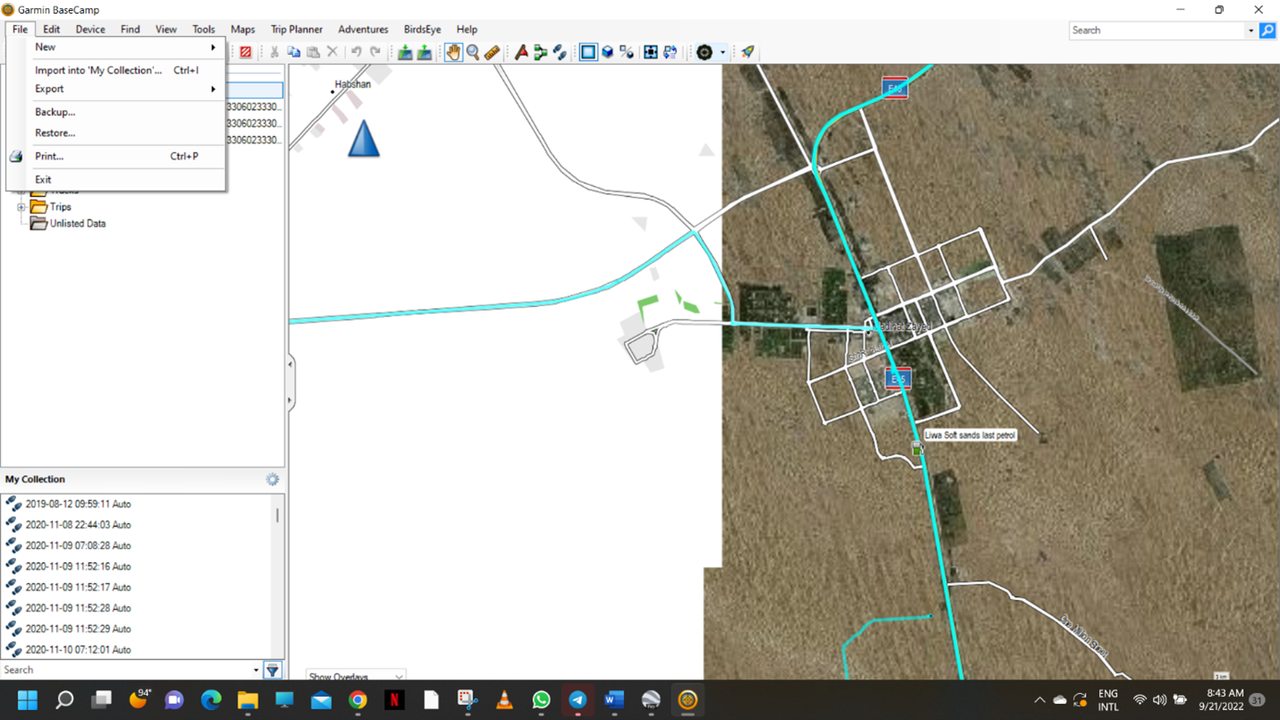The image size is (1280, 720).
Task: Click the Redo arrow icon
Action: pyautogui.click(x=375, y=52)
